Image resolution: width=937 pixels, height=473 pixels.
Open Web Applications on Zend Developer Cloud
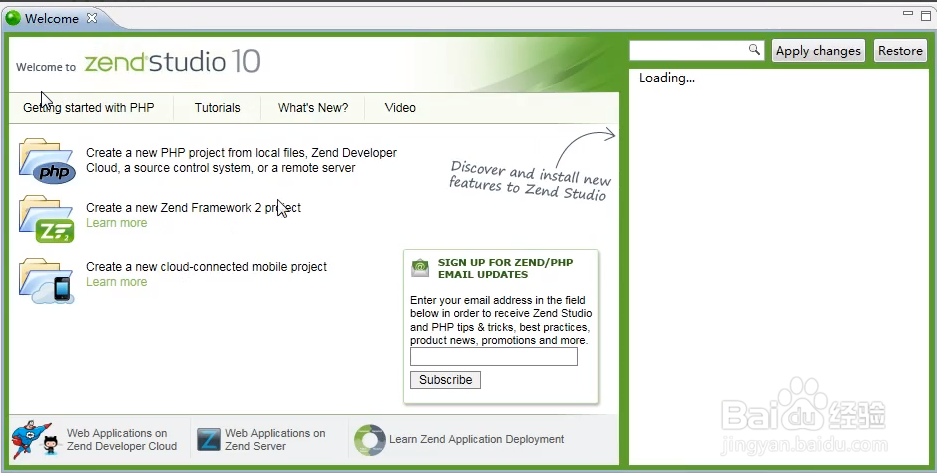click(x=122, y=440)
